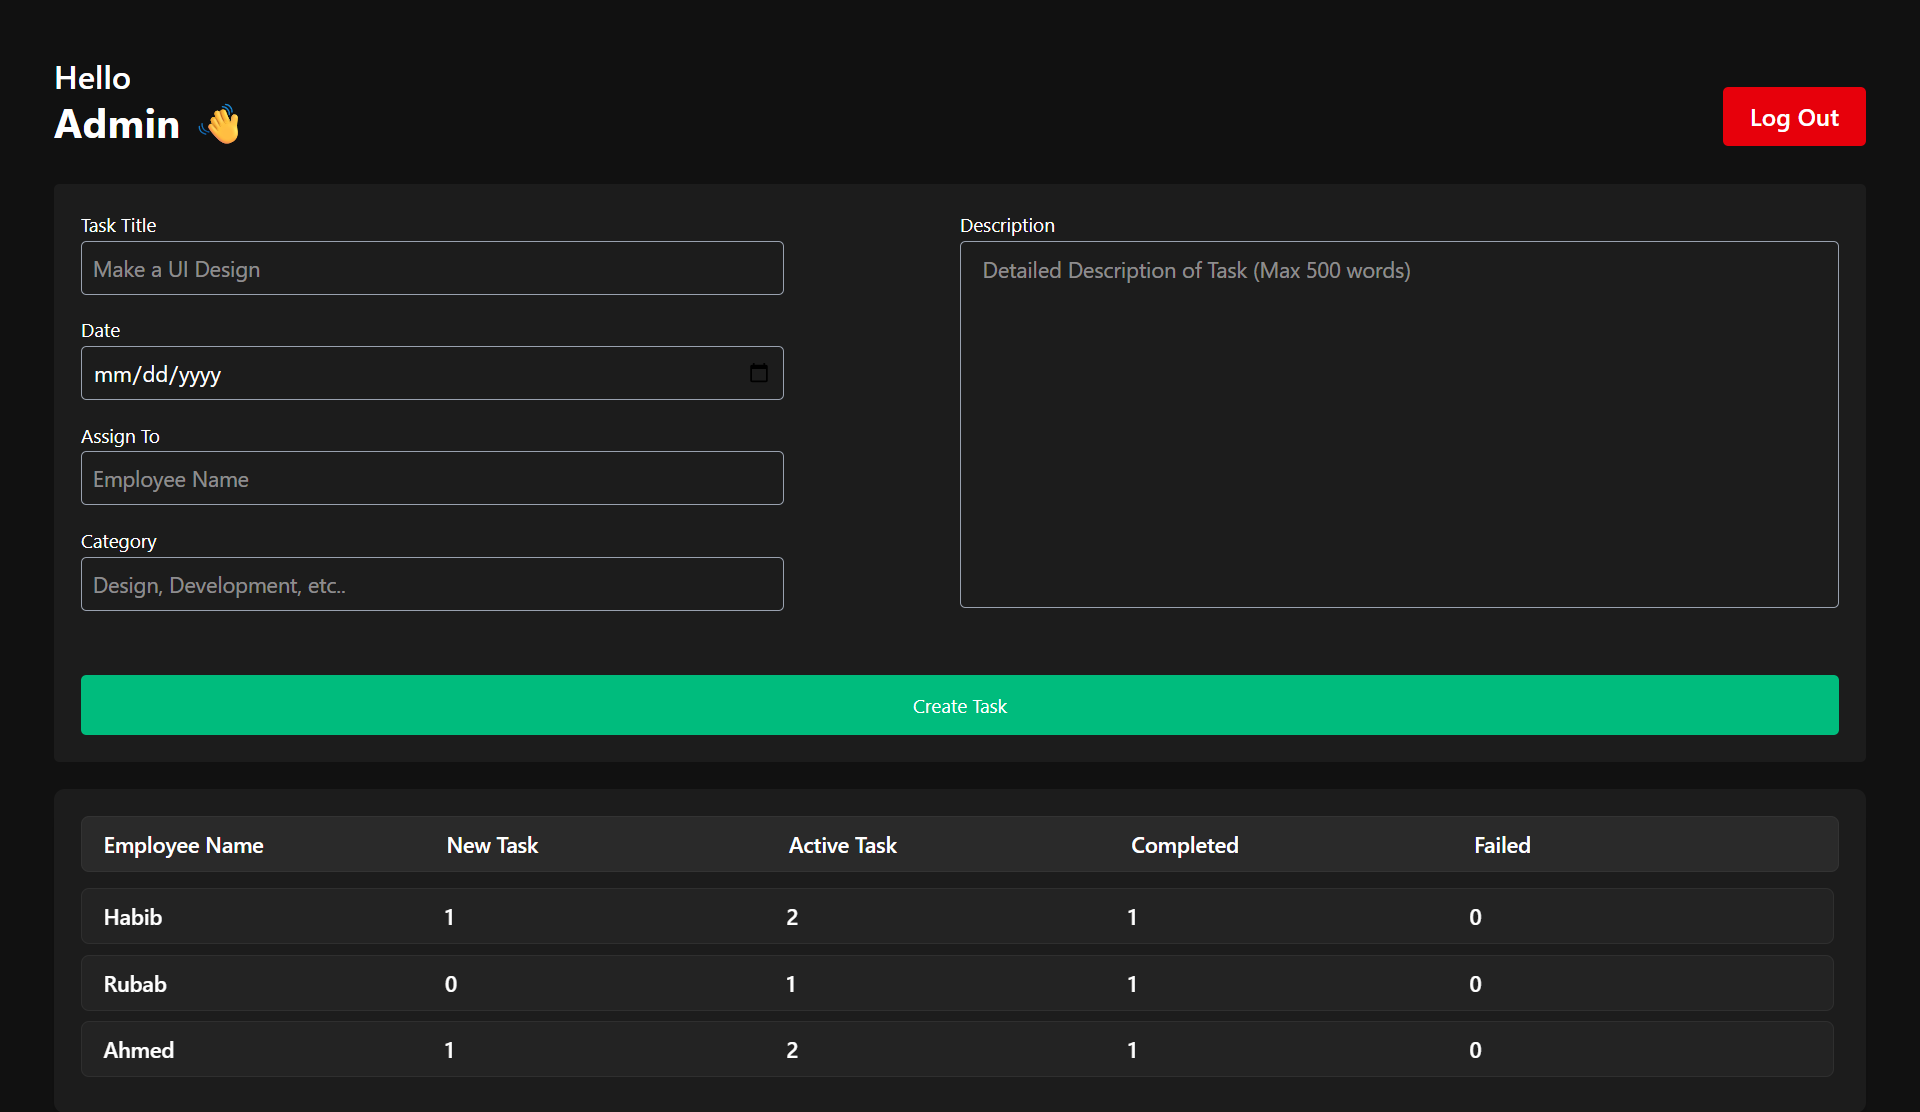Click Ahmed's failed task count
The height and width of the screenshot is (1112, 1920).
point(1475,1050)
